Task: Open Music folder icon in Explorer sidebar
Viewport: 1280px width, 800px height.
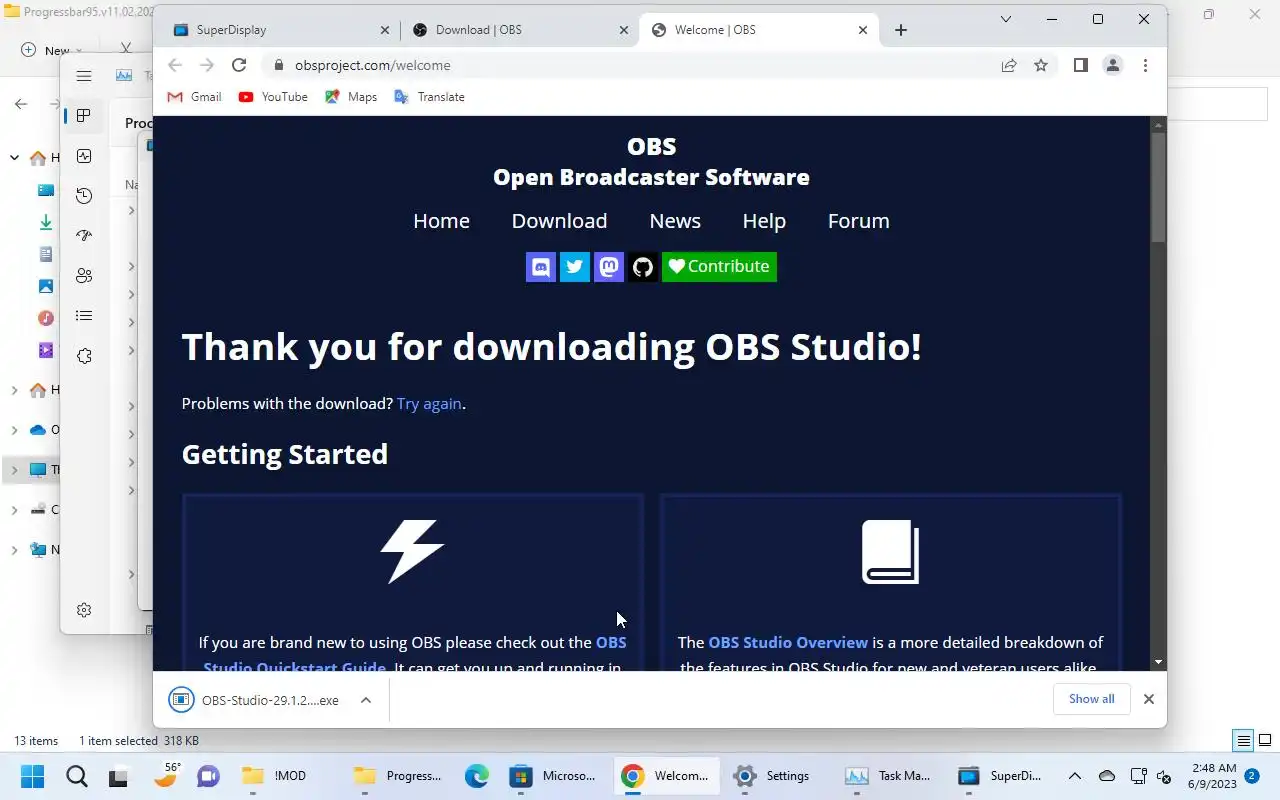Action: pos(46,318)
